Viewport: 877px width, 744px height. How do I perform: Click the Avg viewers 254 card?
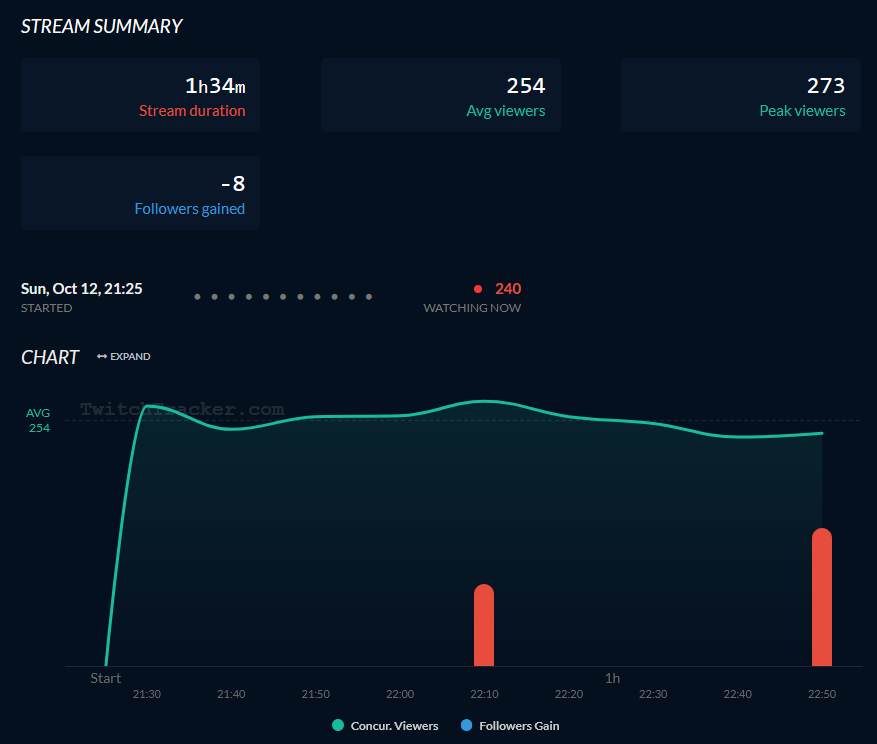point(441,95)
